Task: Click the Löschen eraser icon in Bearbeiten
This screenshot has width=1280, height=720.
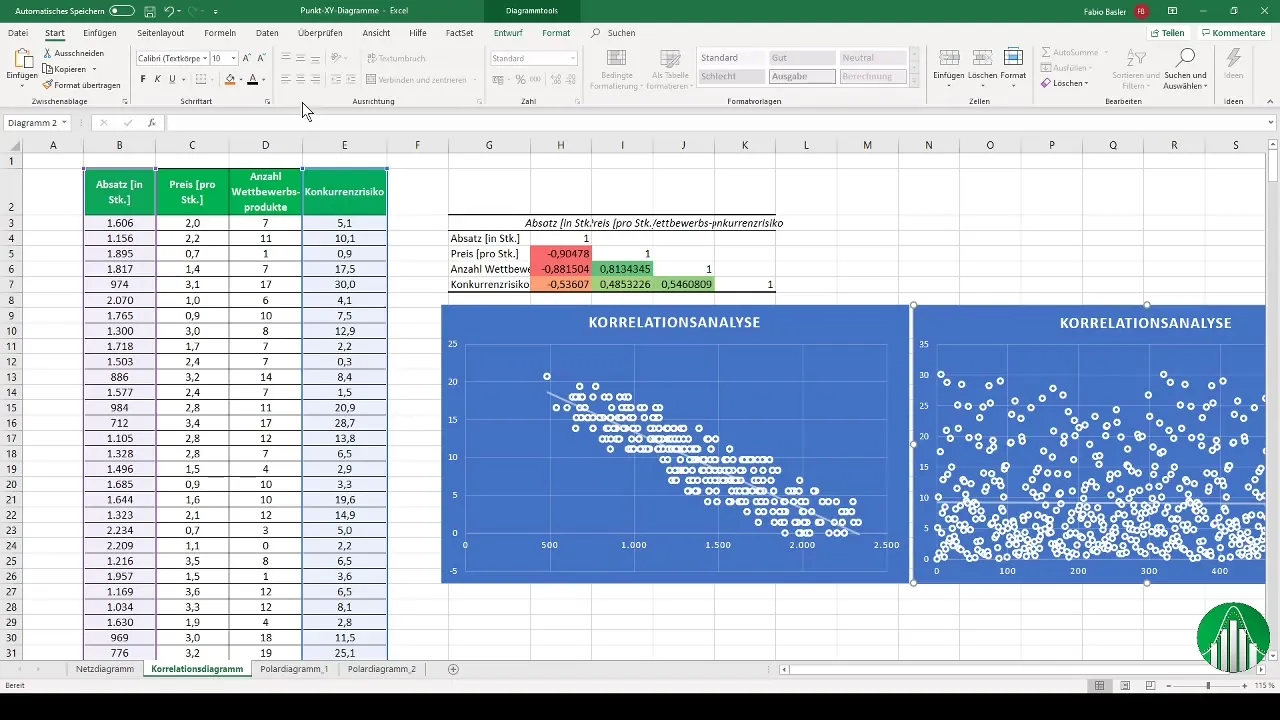Action: pos(1046,83)
